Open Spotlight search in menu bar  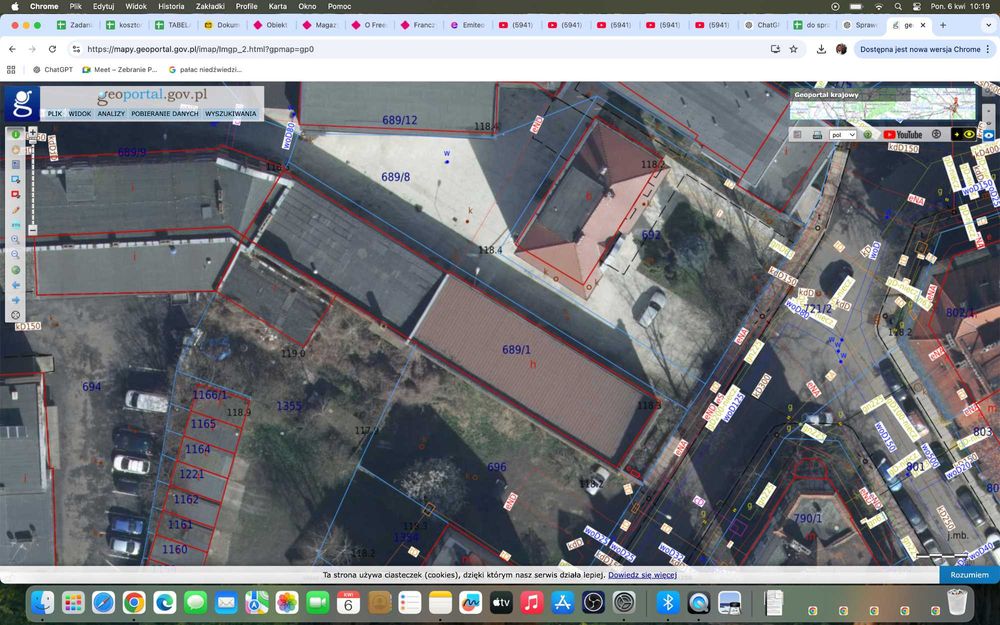click(x=898, y=6)
